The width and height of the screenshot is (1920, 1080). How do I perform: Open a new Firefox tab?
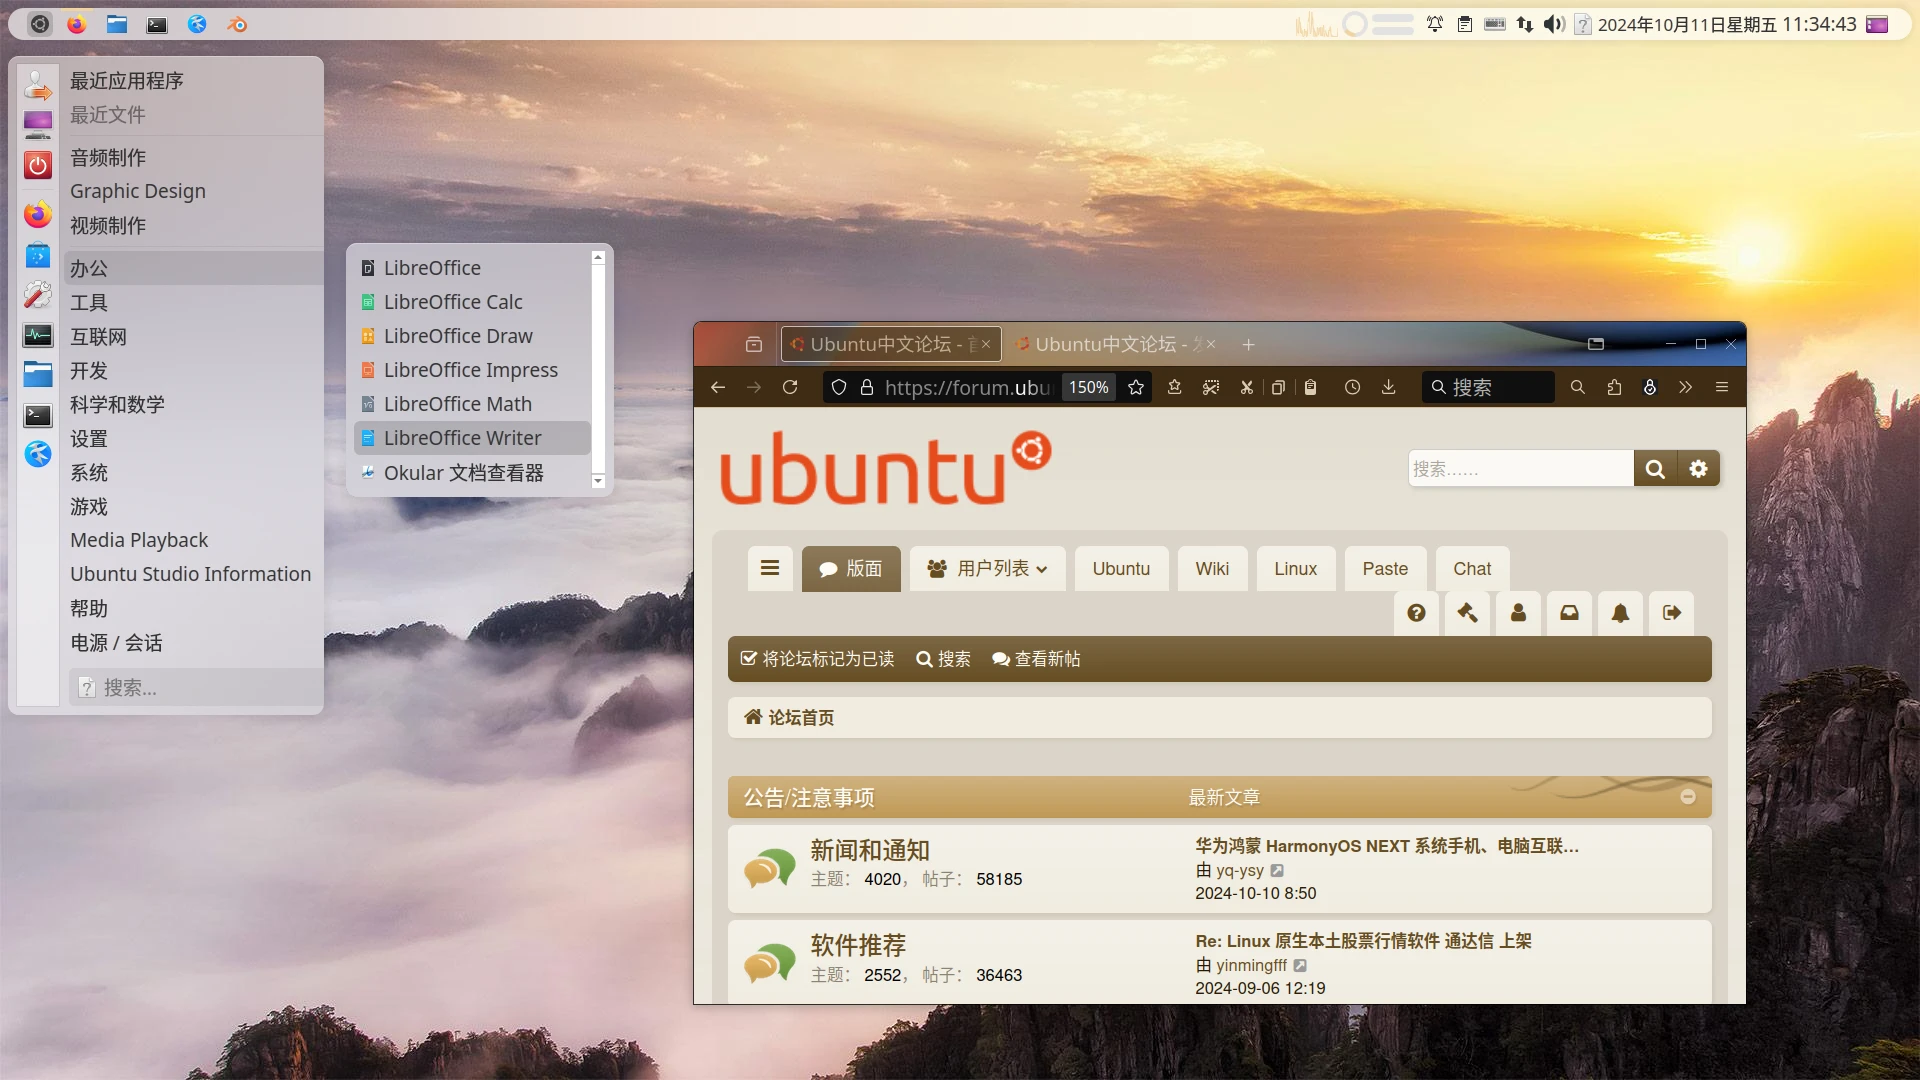click(1248, 344)
